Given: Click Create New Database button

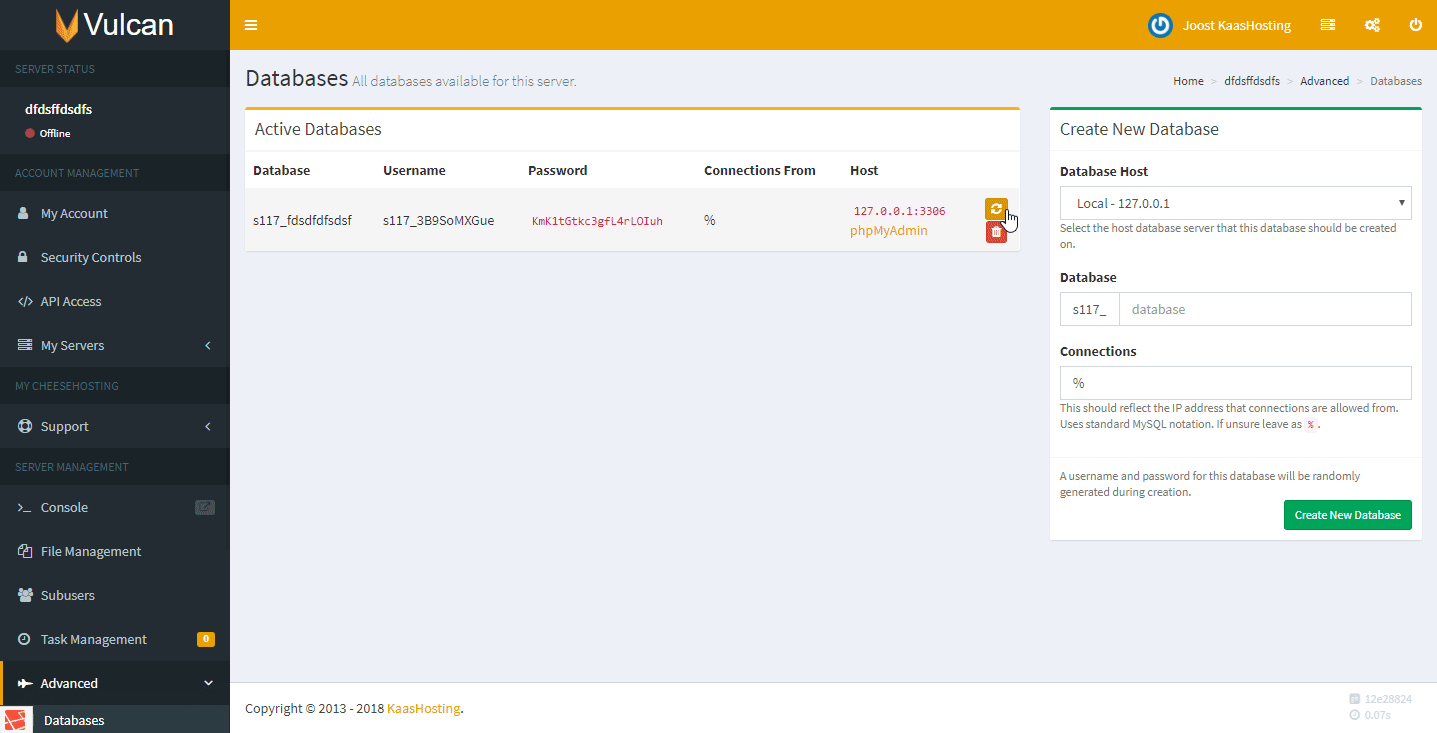Looking at the screenshot, I should 1347,515.
